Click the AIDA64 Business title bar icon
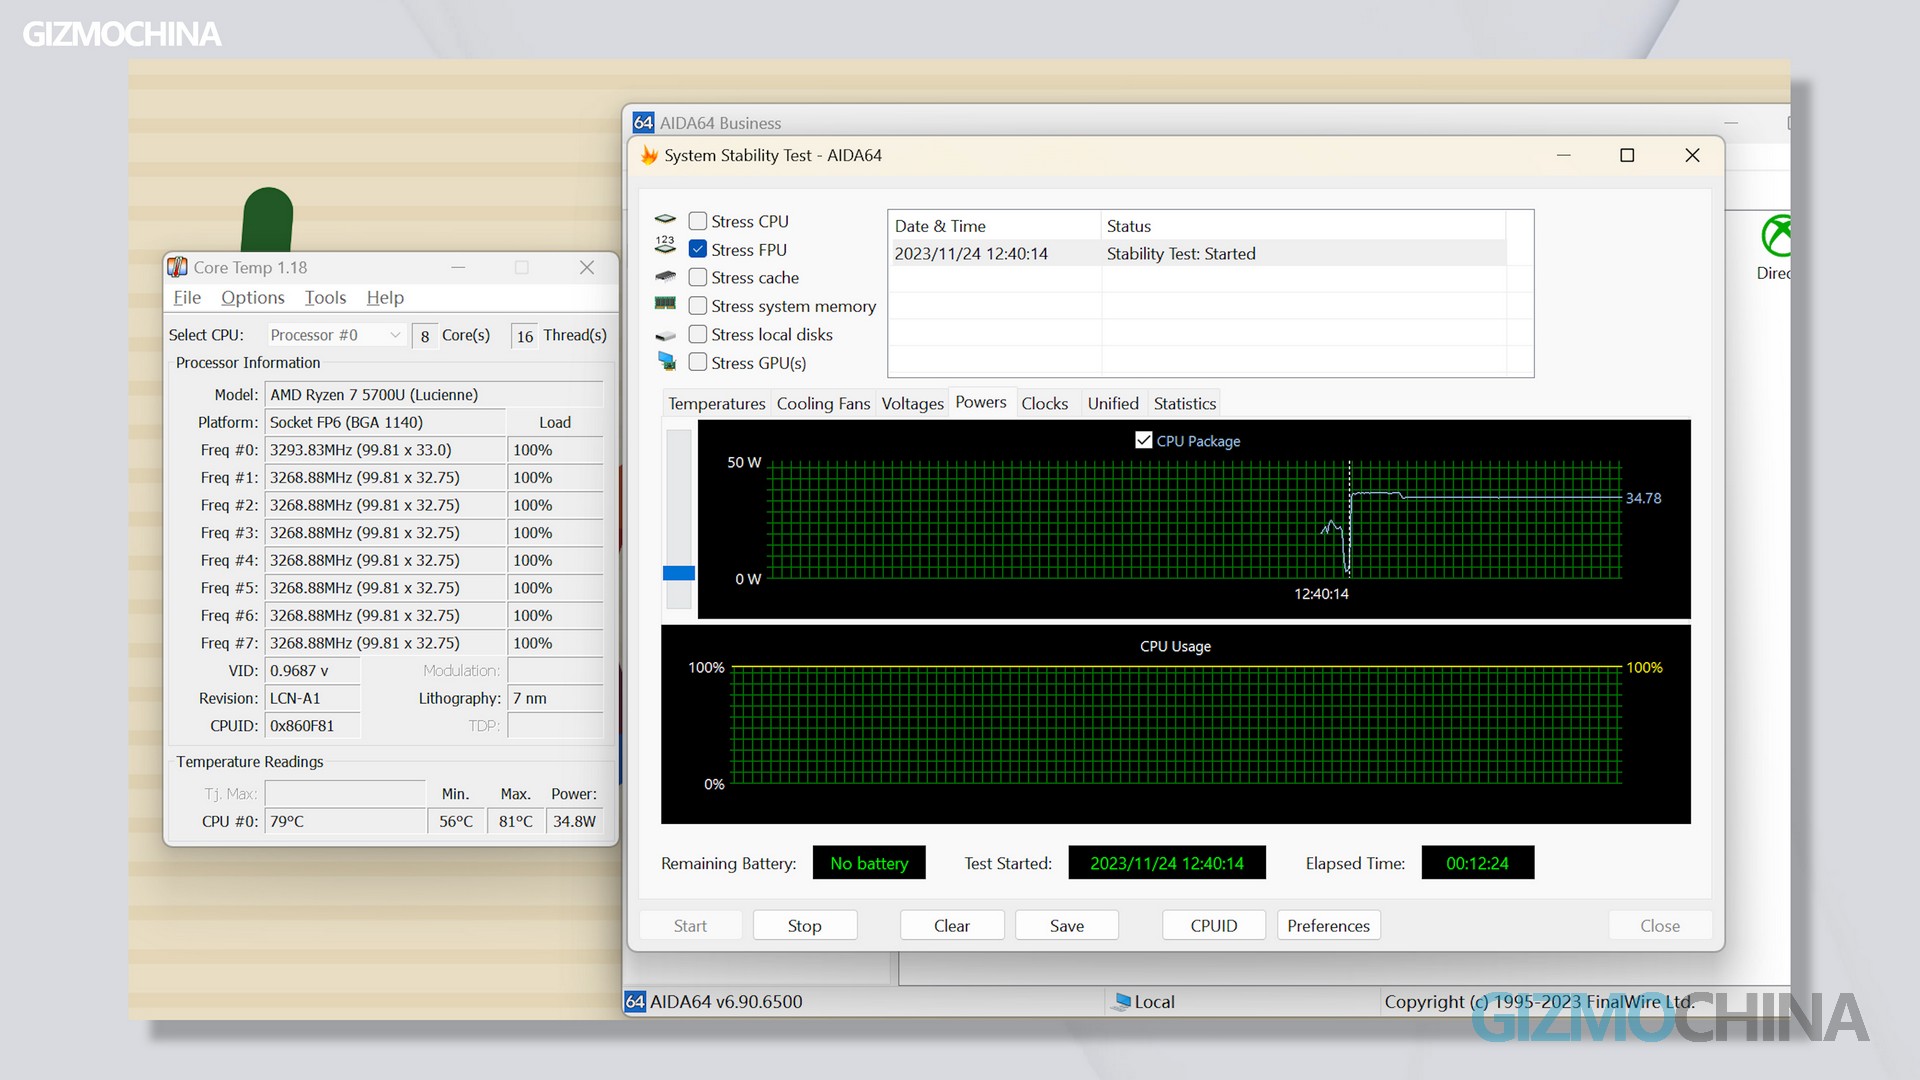 pos(643,123)
